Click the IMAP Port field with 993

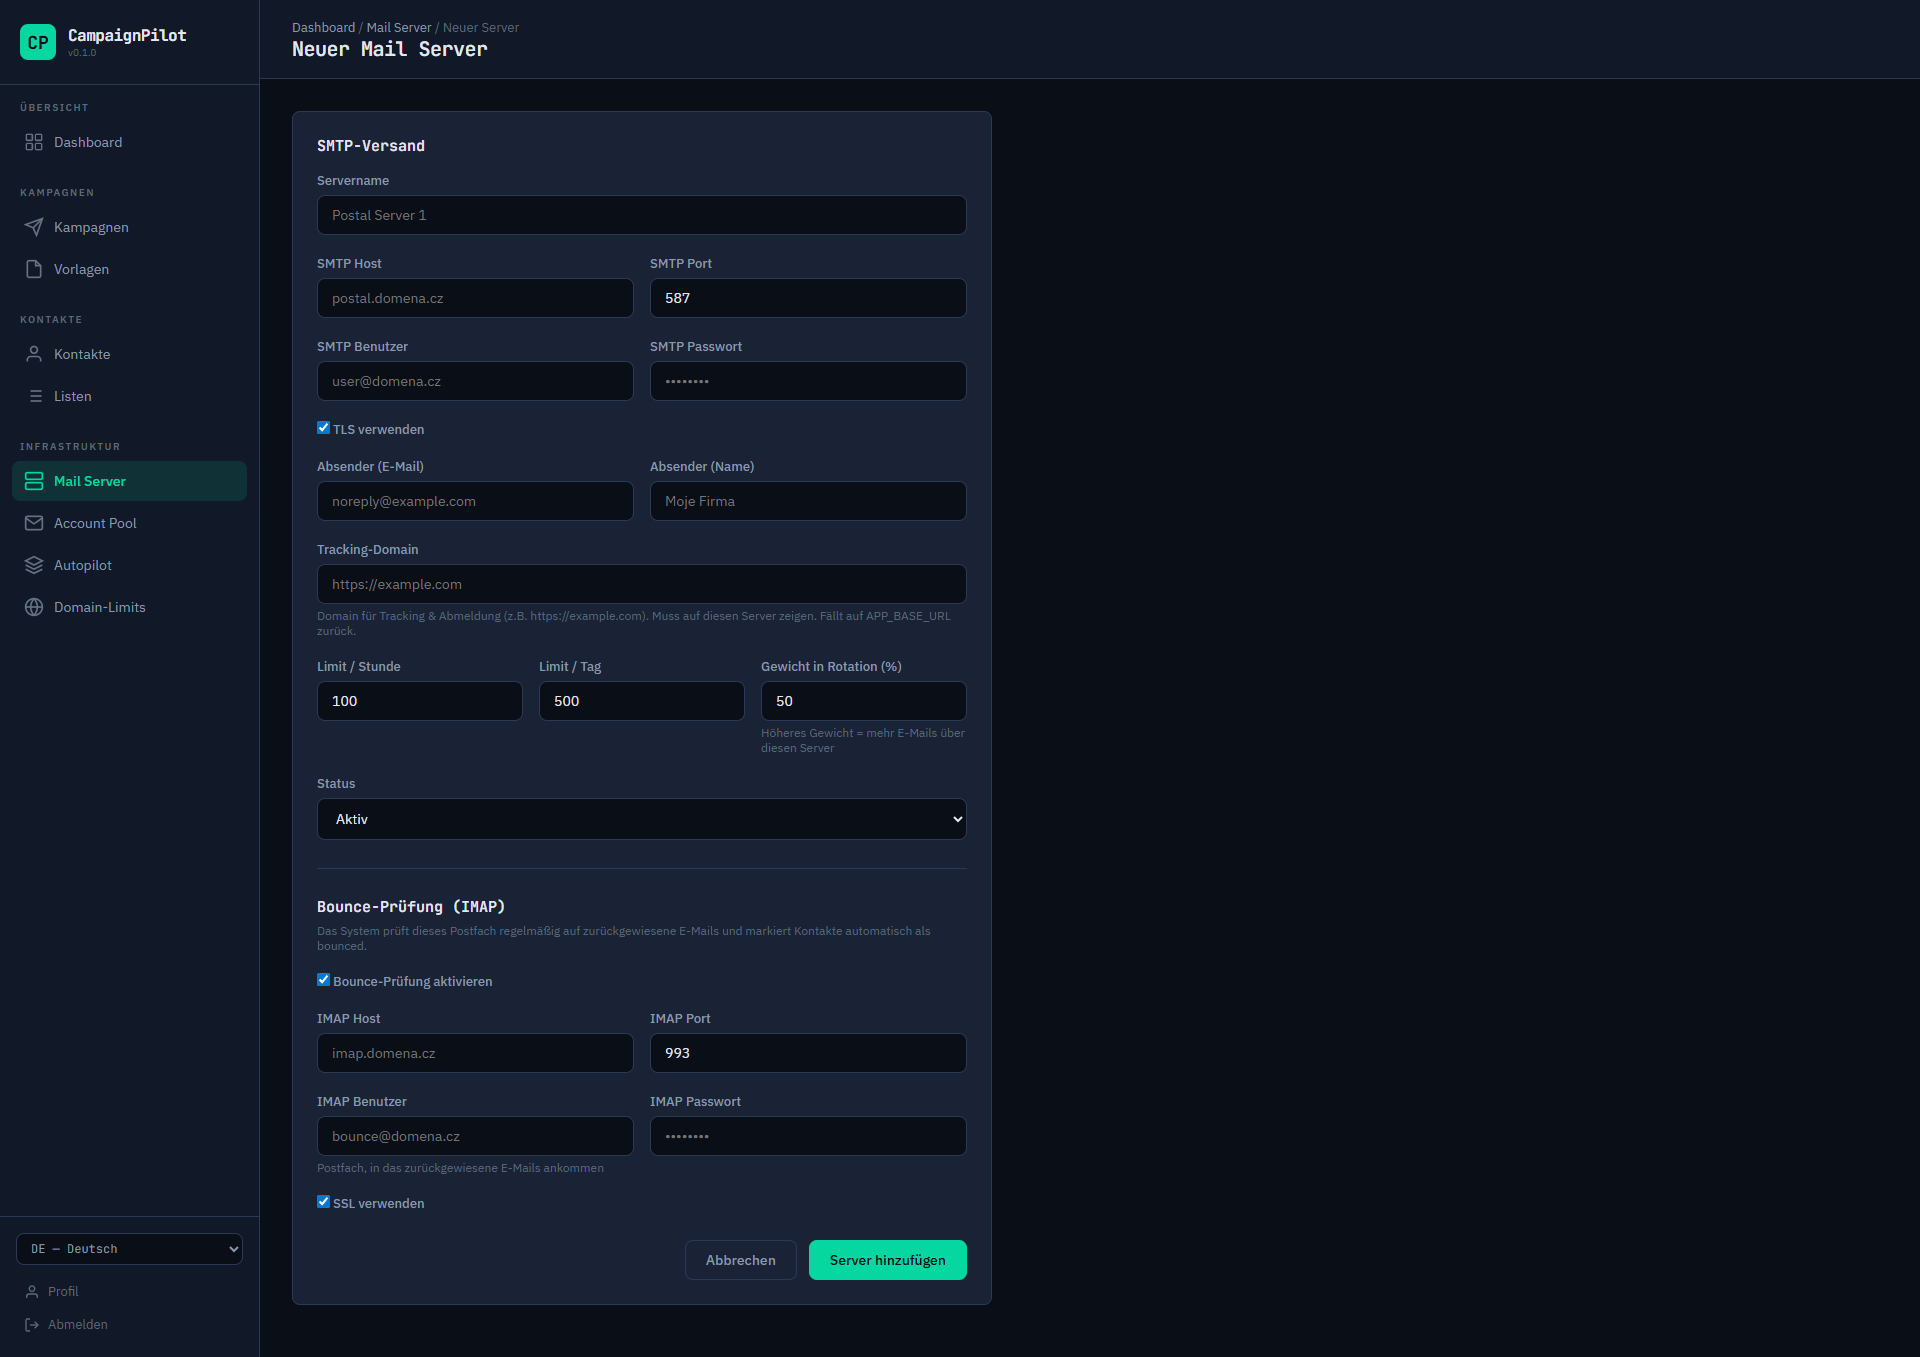click(808, 1053)
